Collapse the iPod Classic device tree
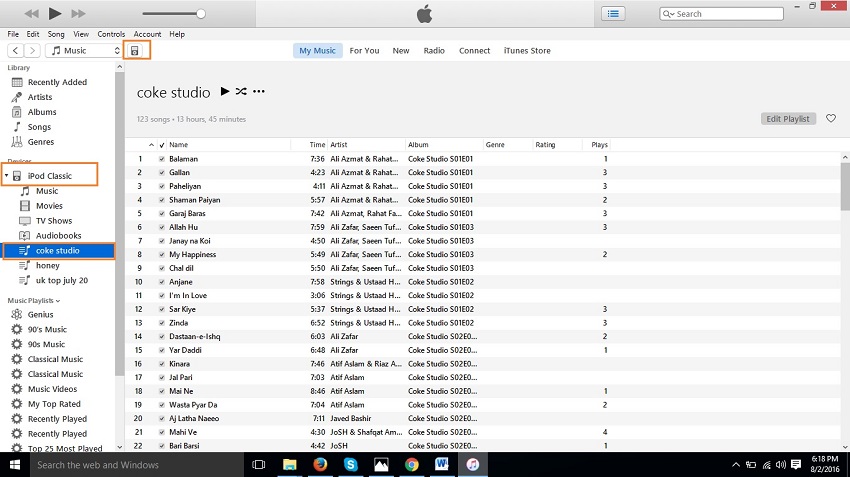The height and width of the screenshot is (477, 850). [x=6, y=176]
